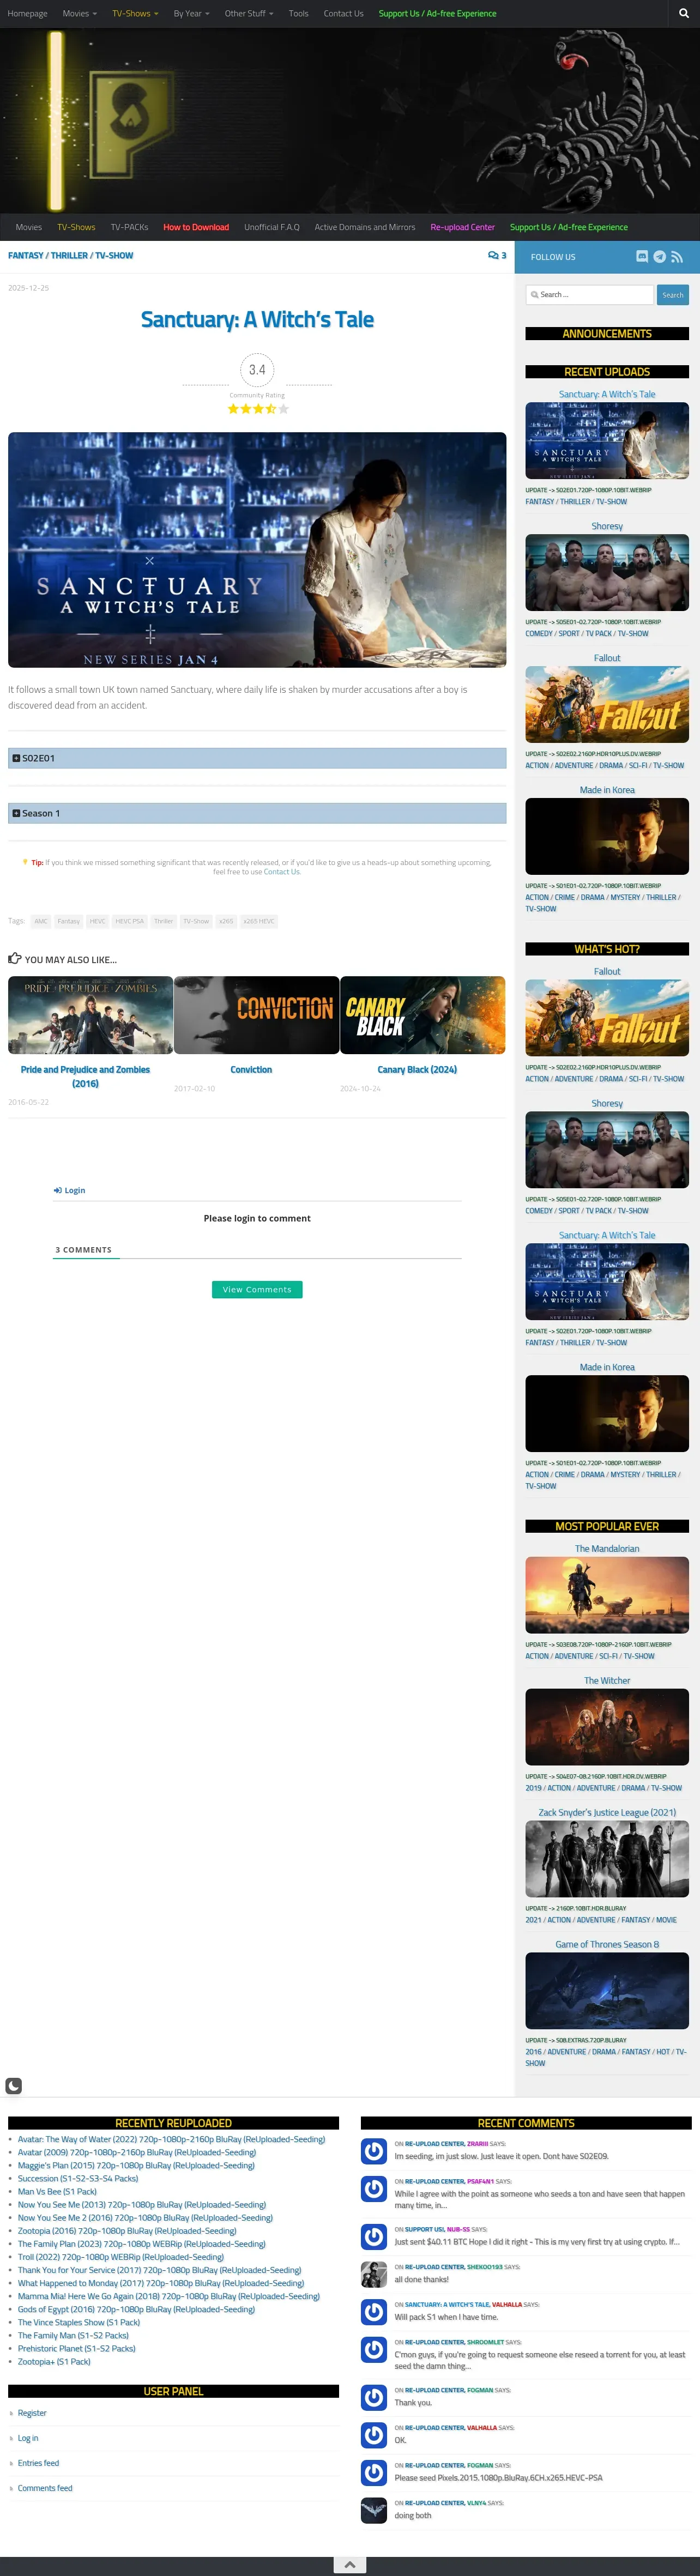Open The Mandalorian thumbnail
Viewport: 700px width, 2576px height.
coord(607,1595)
